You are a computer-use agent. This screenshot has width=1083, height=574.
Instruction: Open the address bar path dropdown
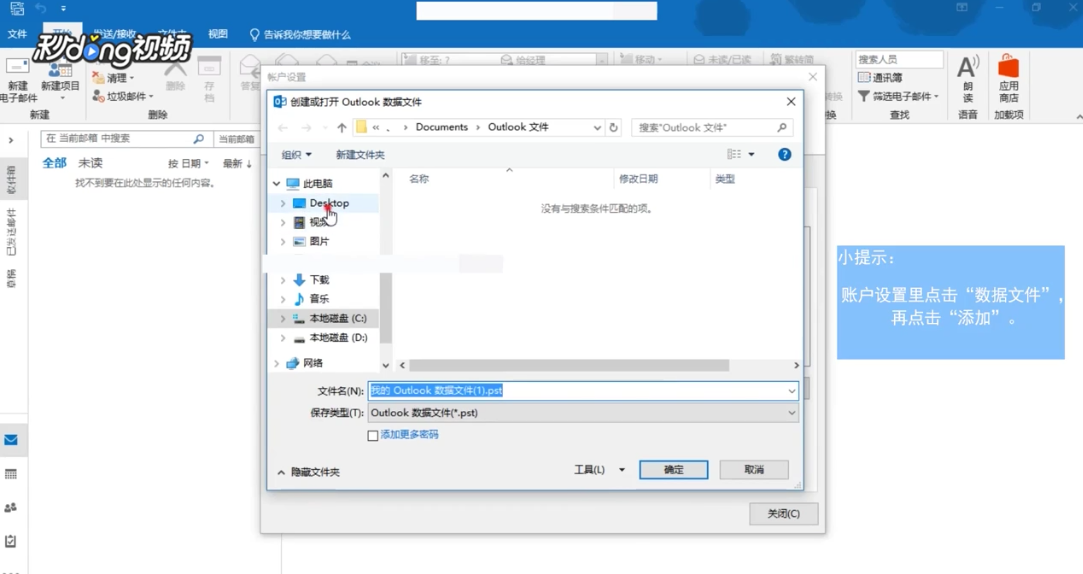coord(597,128)
